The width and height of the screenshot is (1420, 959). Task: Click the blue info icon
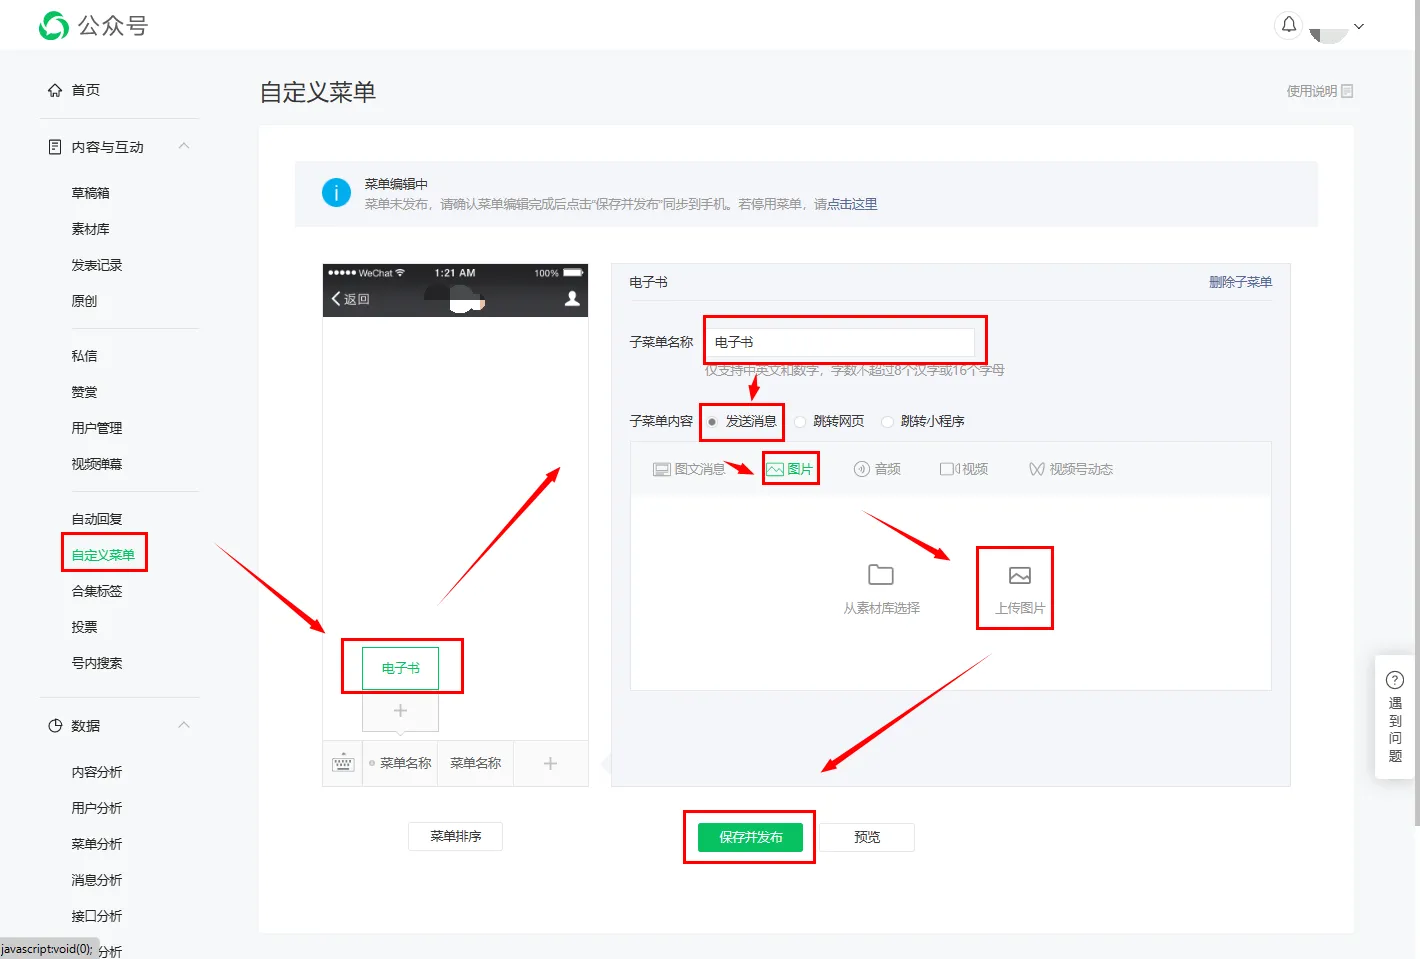(x=336, y=193)
